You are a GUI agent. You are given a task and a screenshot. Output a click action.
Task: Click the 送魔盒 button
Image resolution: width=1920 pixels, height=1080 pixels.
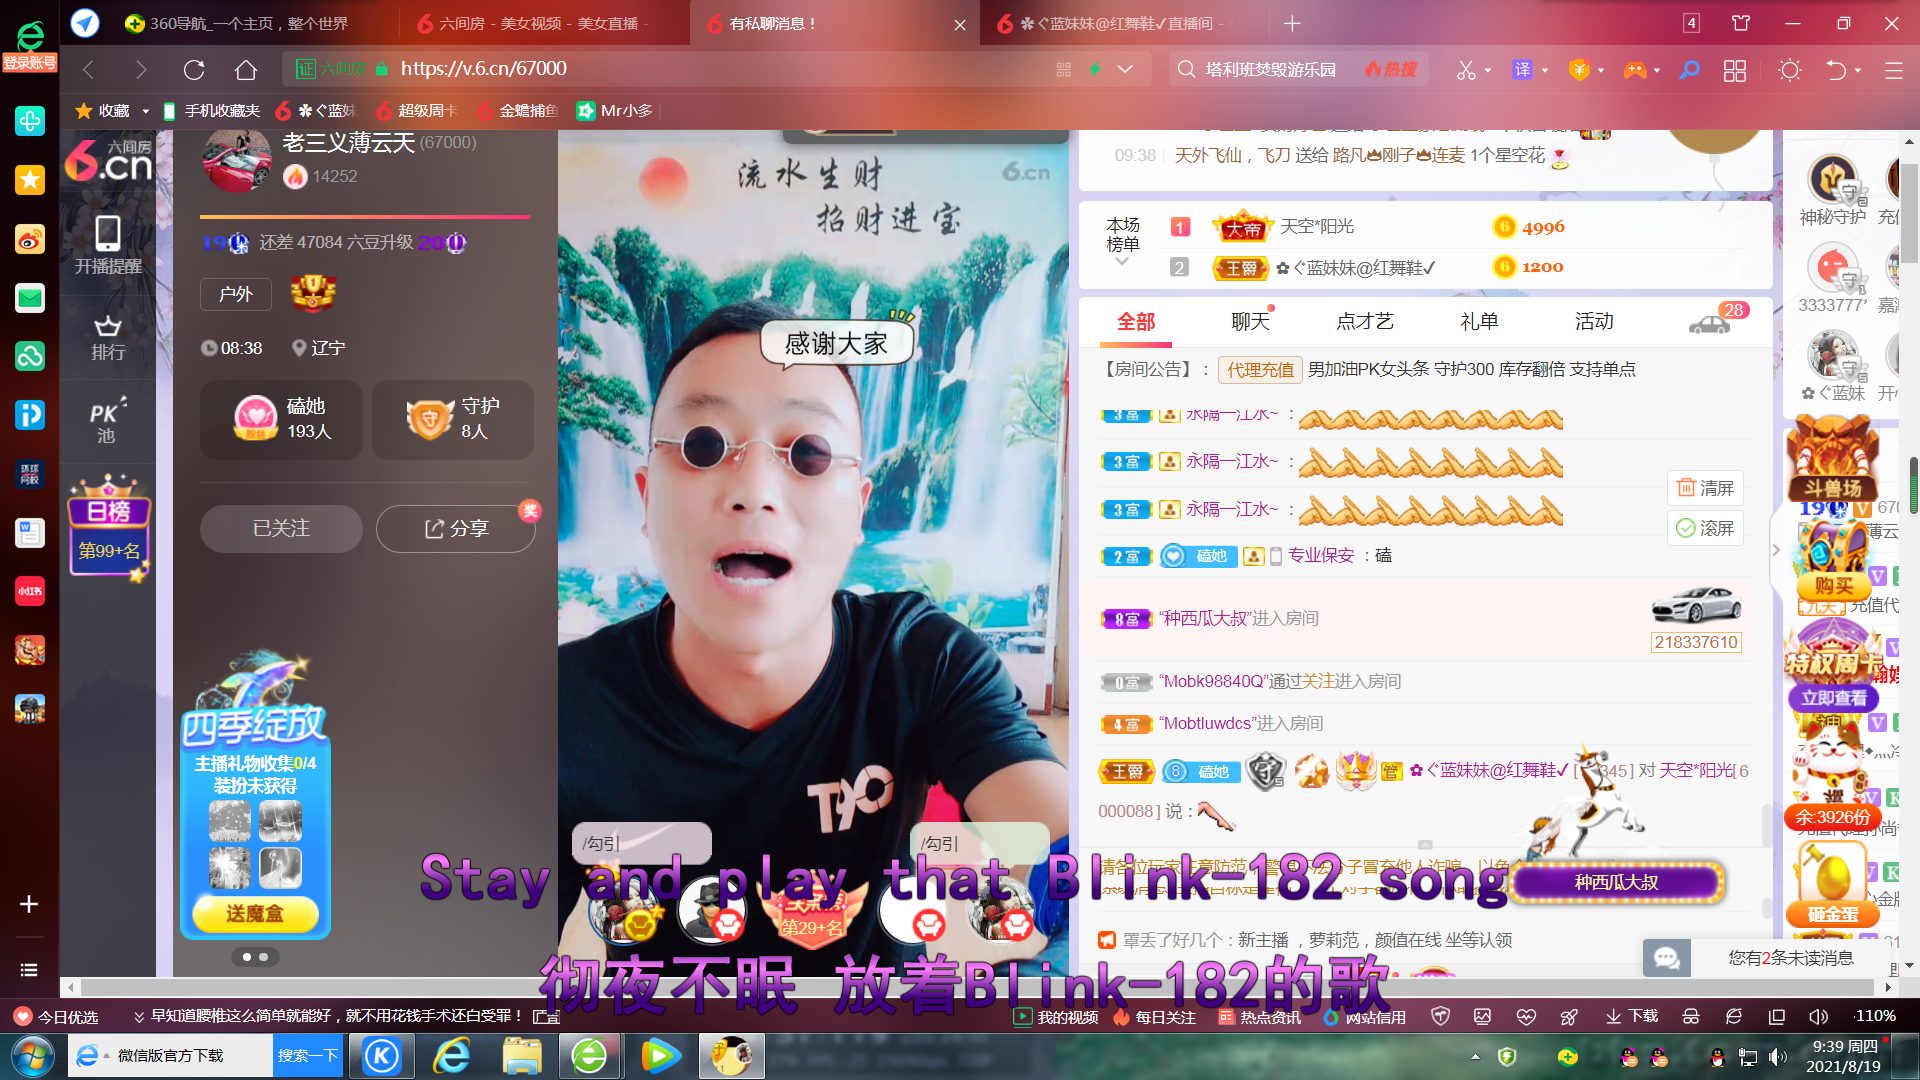point(255,913)
